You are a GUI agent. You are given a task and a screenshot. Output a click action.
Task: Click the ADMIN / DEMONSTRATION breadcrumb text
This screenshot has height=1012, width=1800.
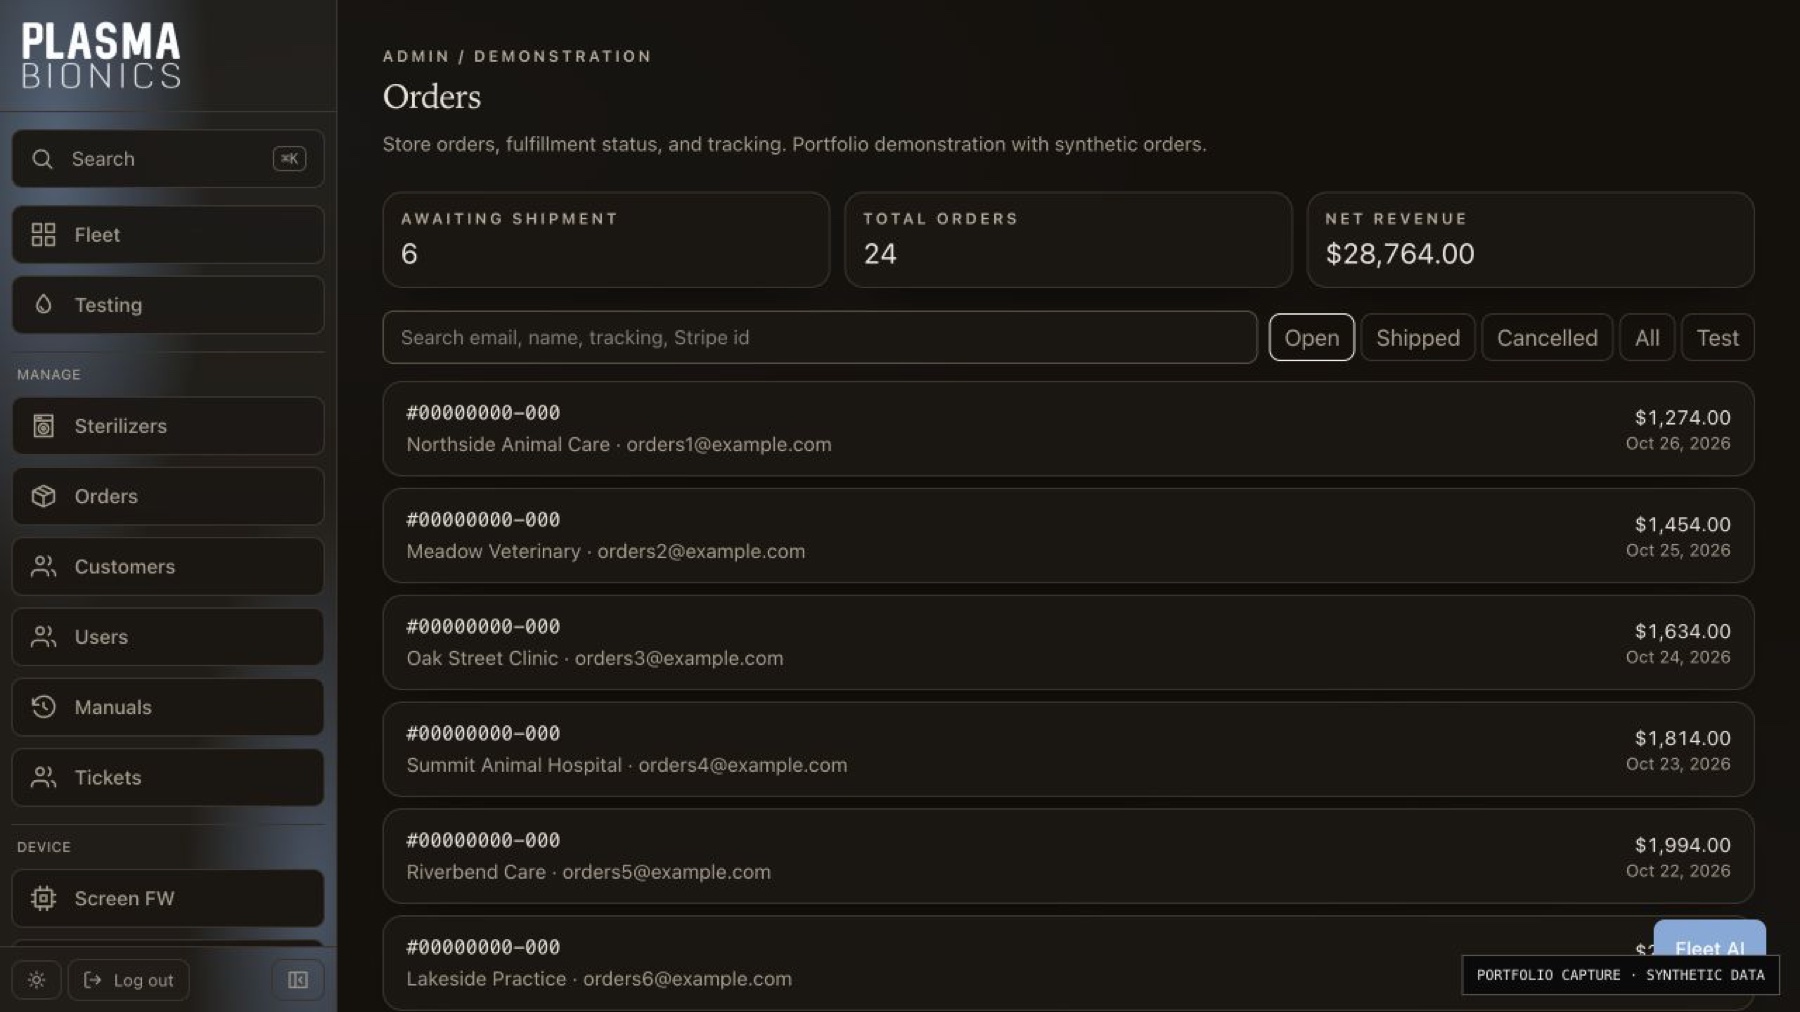pyautogui.click(x=517, y=56)
